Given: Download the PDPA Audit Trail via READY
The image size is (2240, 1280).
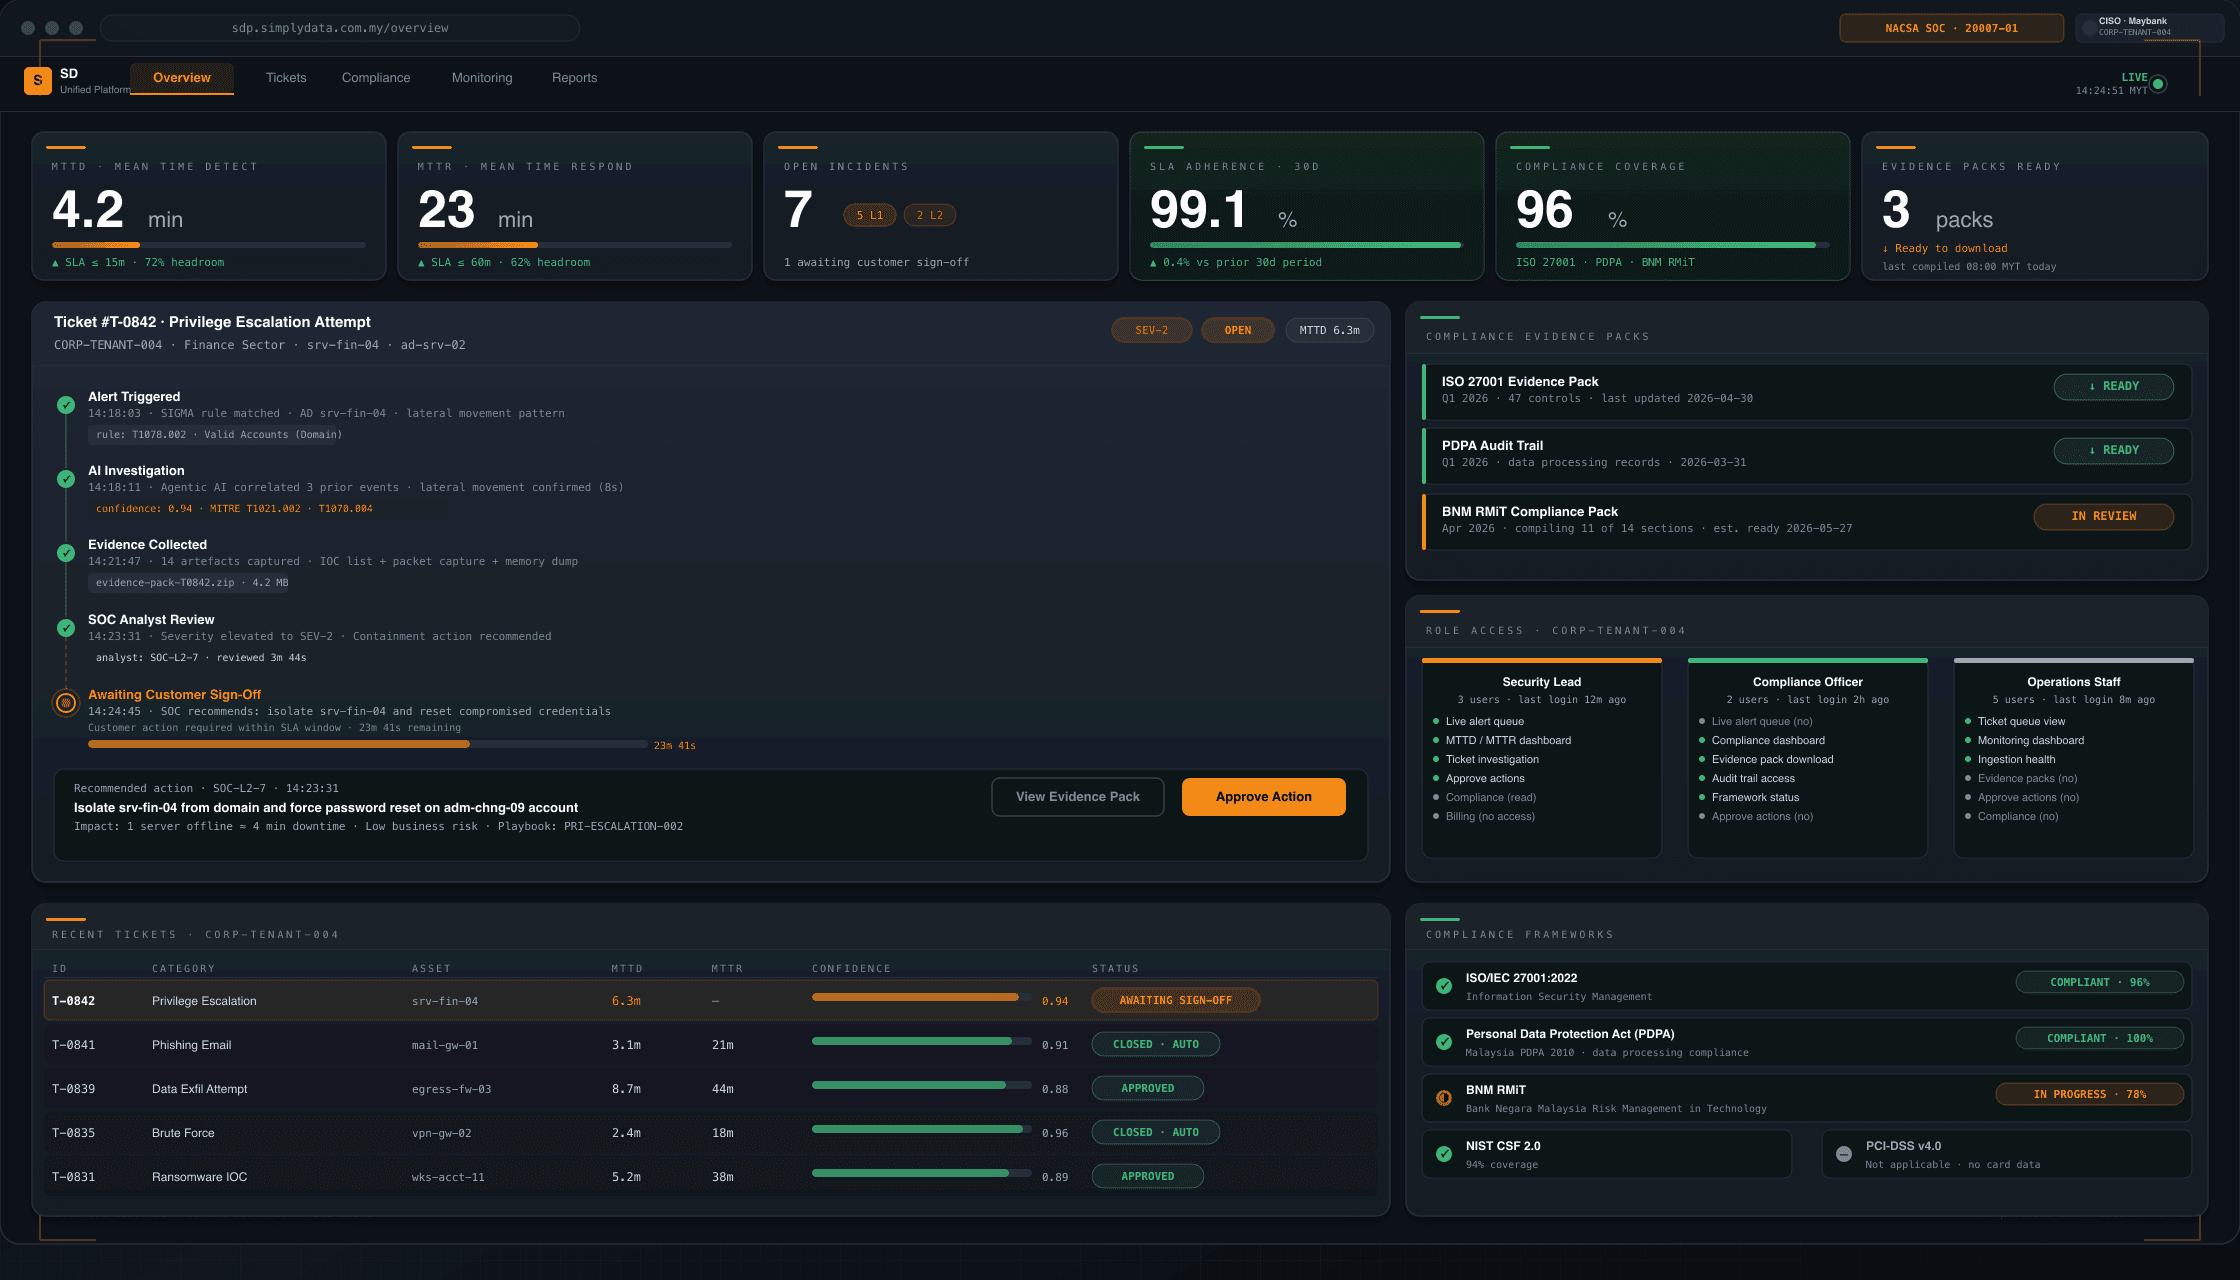Looking at the screenshot, I should click(2114, 450).
